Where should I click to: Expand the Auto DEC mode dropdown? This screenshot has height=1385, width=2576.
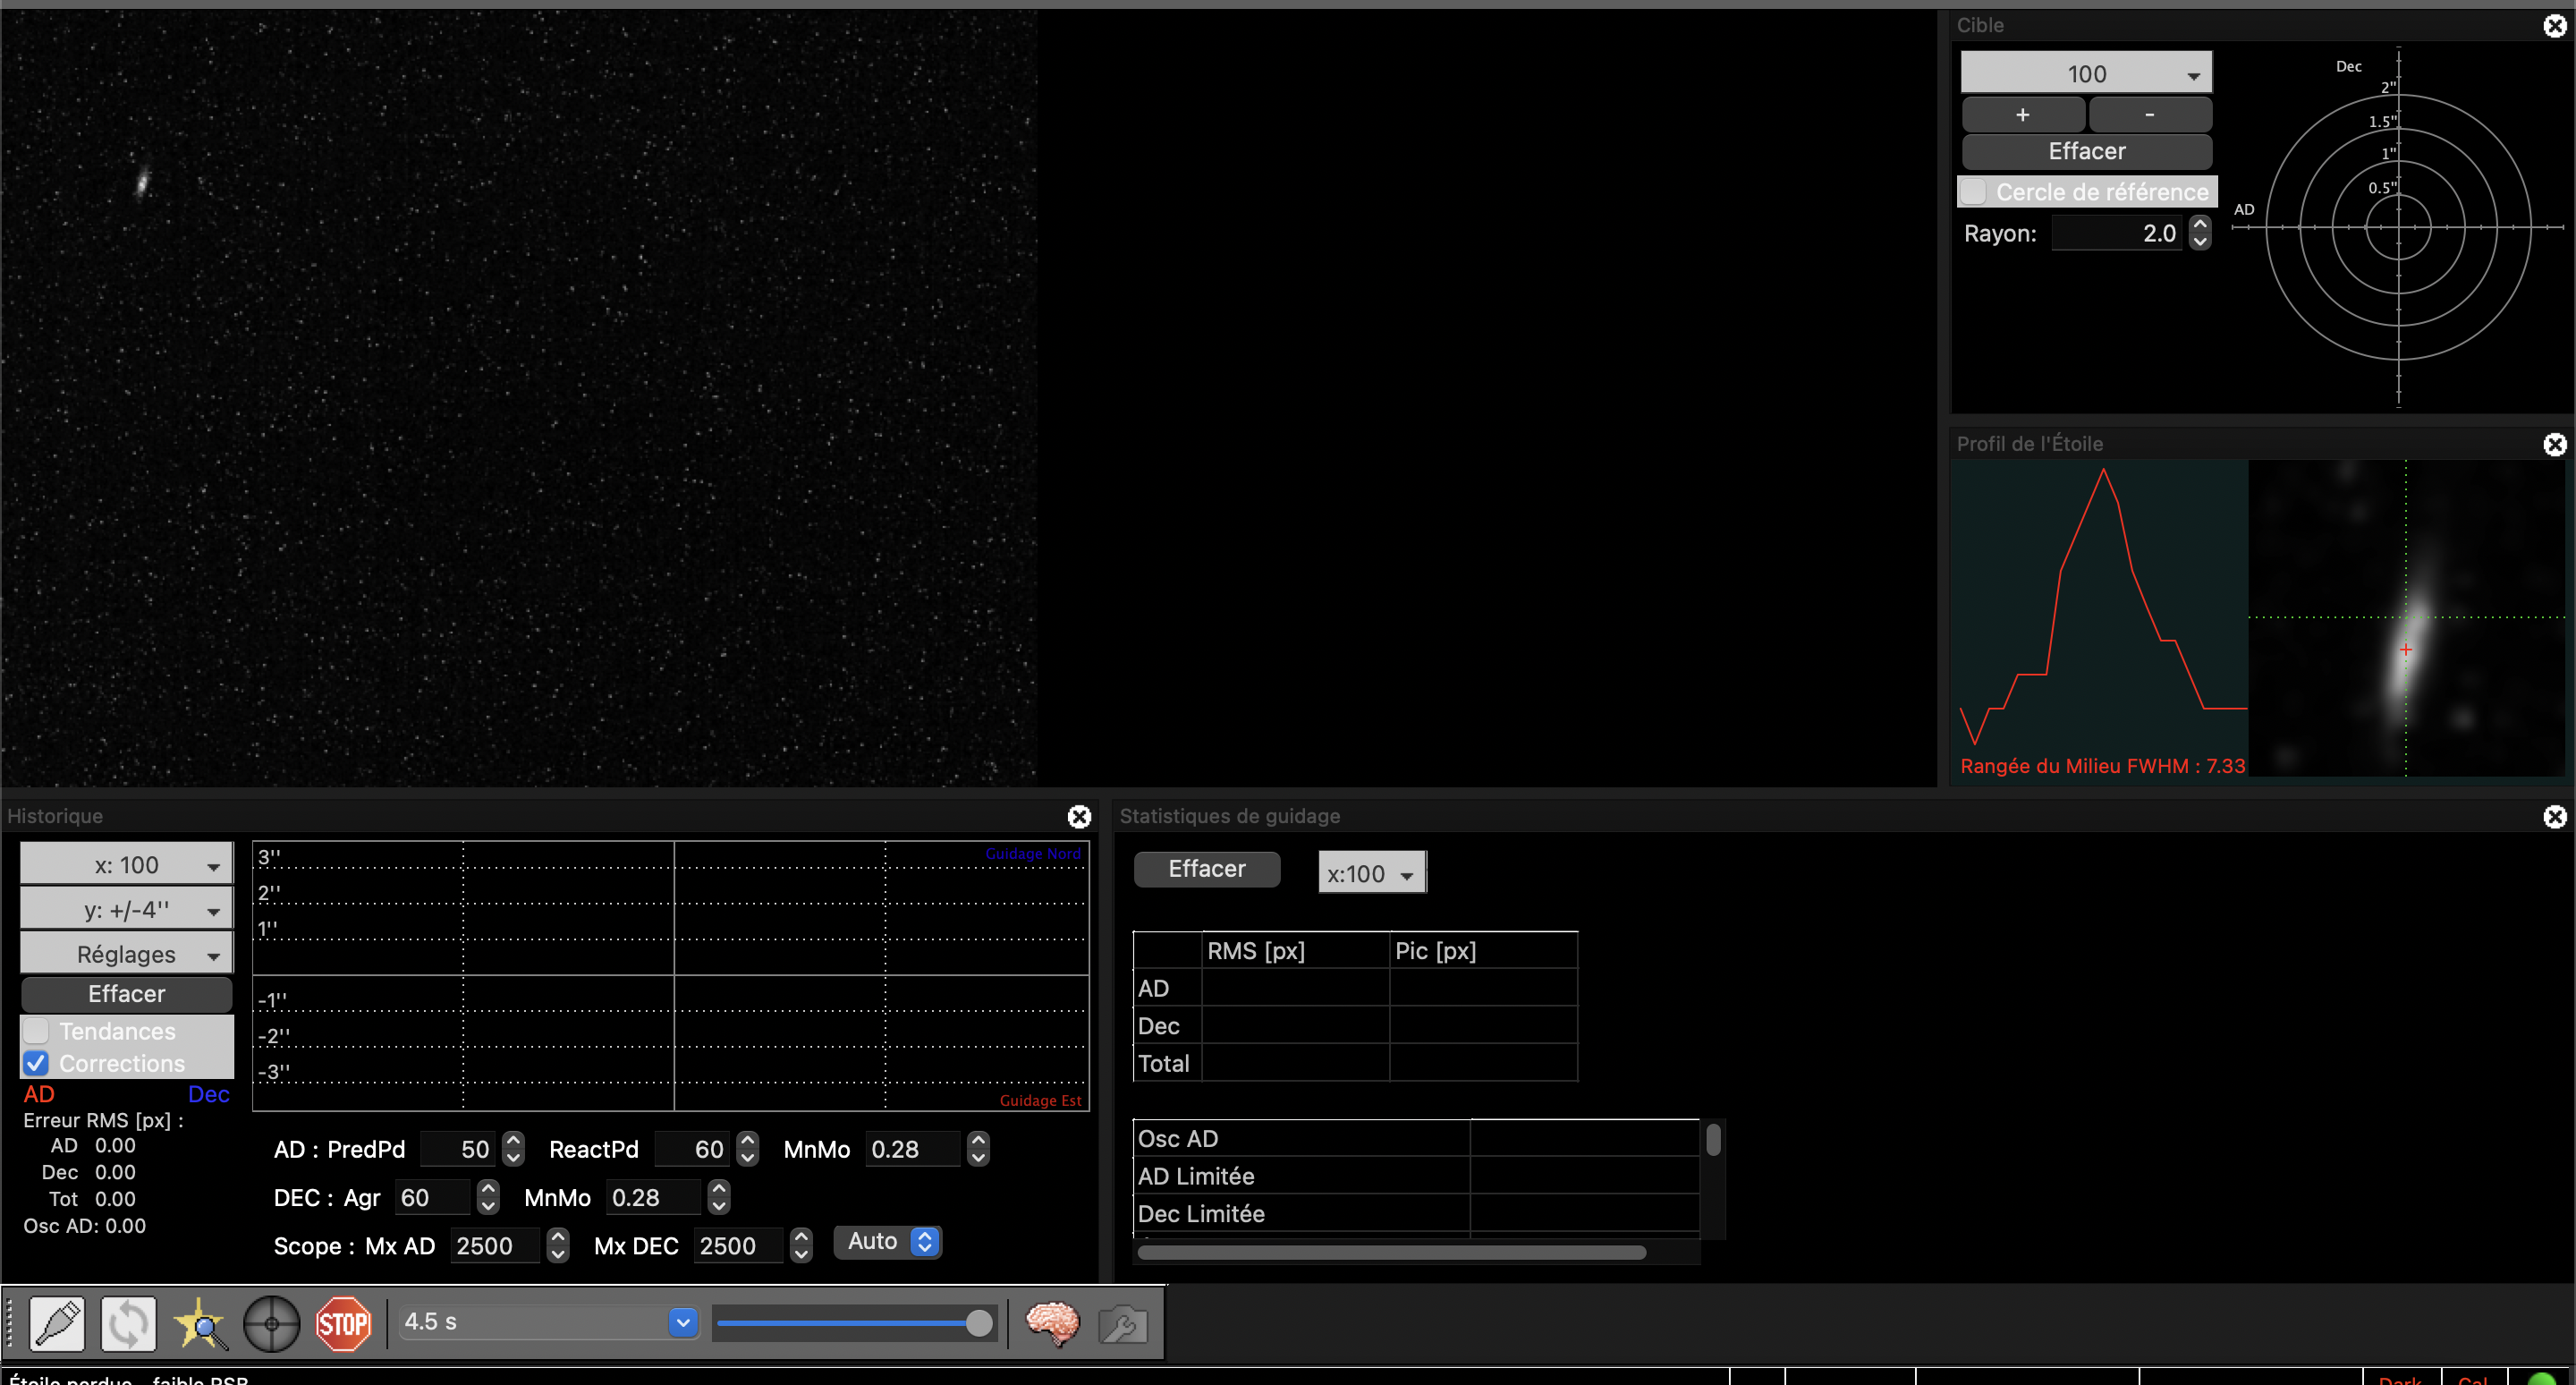point(888,1241)
